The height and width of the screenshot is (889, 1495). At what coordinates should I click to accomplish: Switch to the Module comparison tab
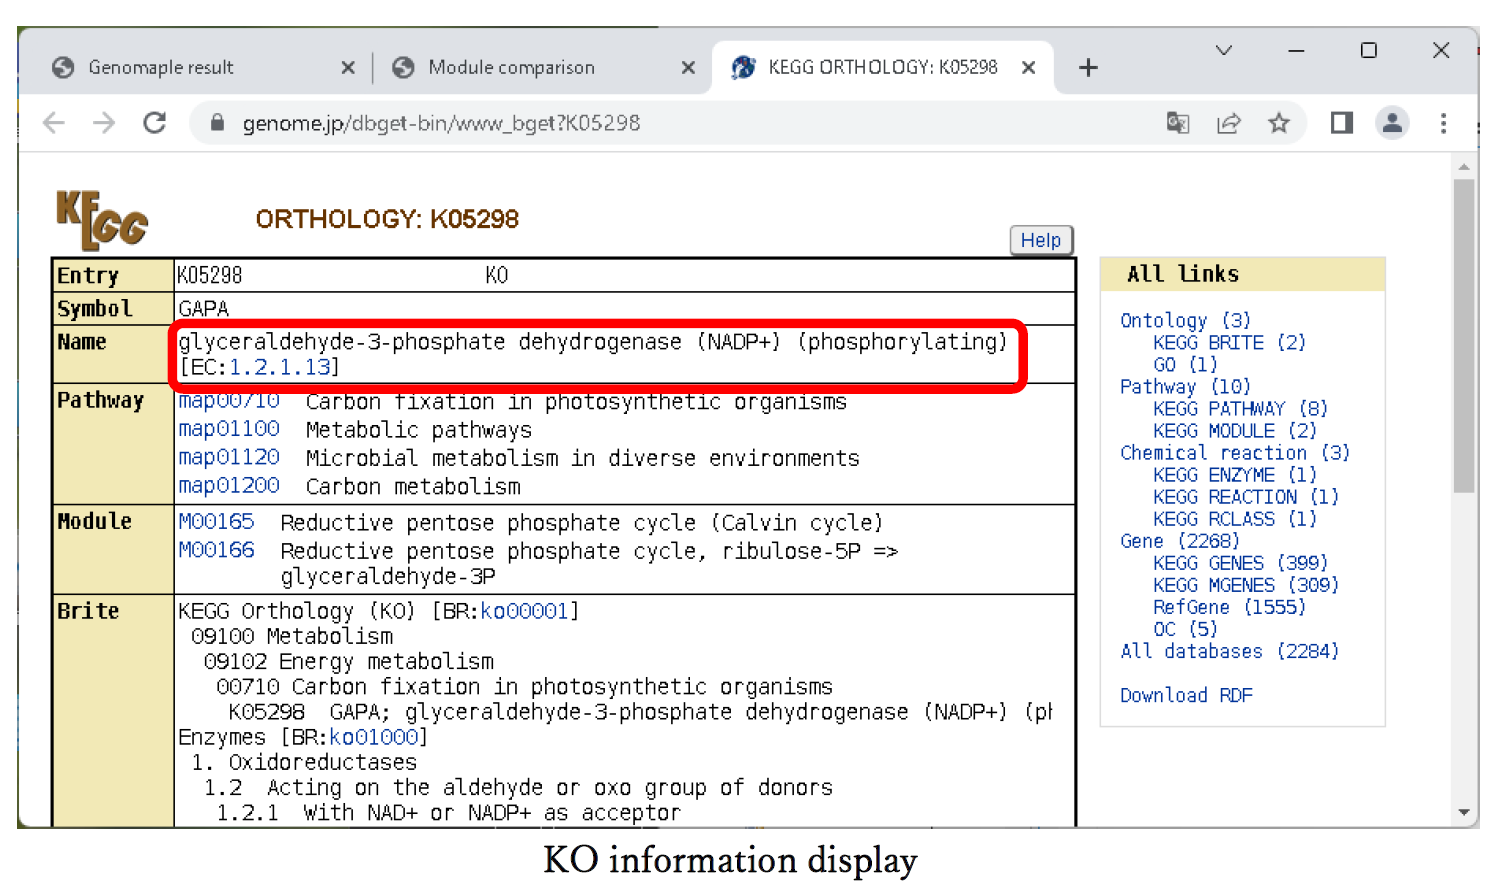click(x=511, y=67)
